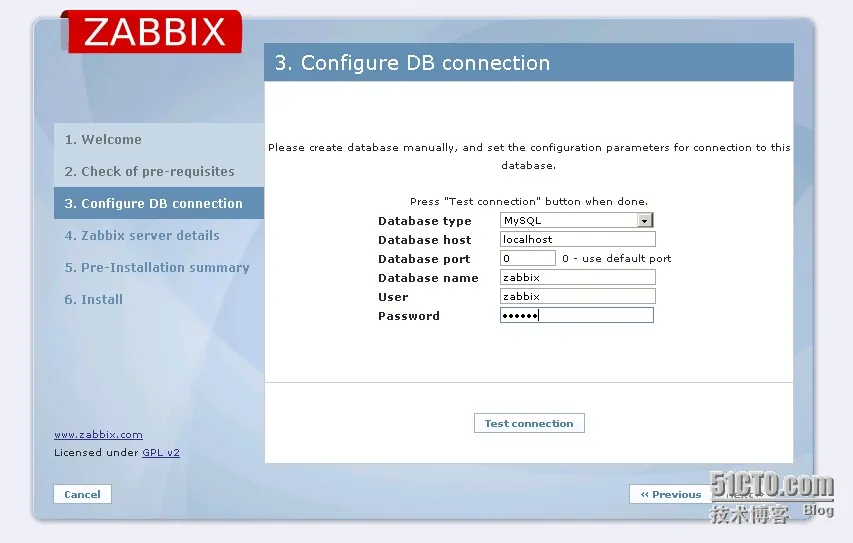This screenshot has height=543, width=853.
Task: Click the 'Database type' label
Action: 425,221
